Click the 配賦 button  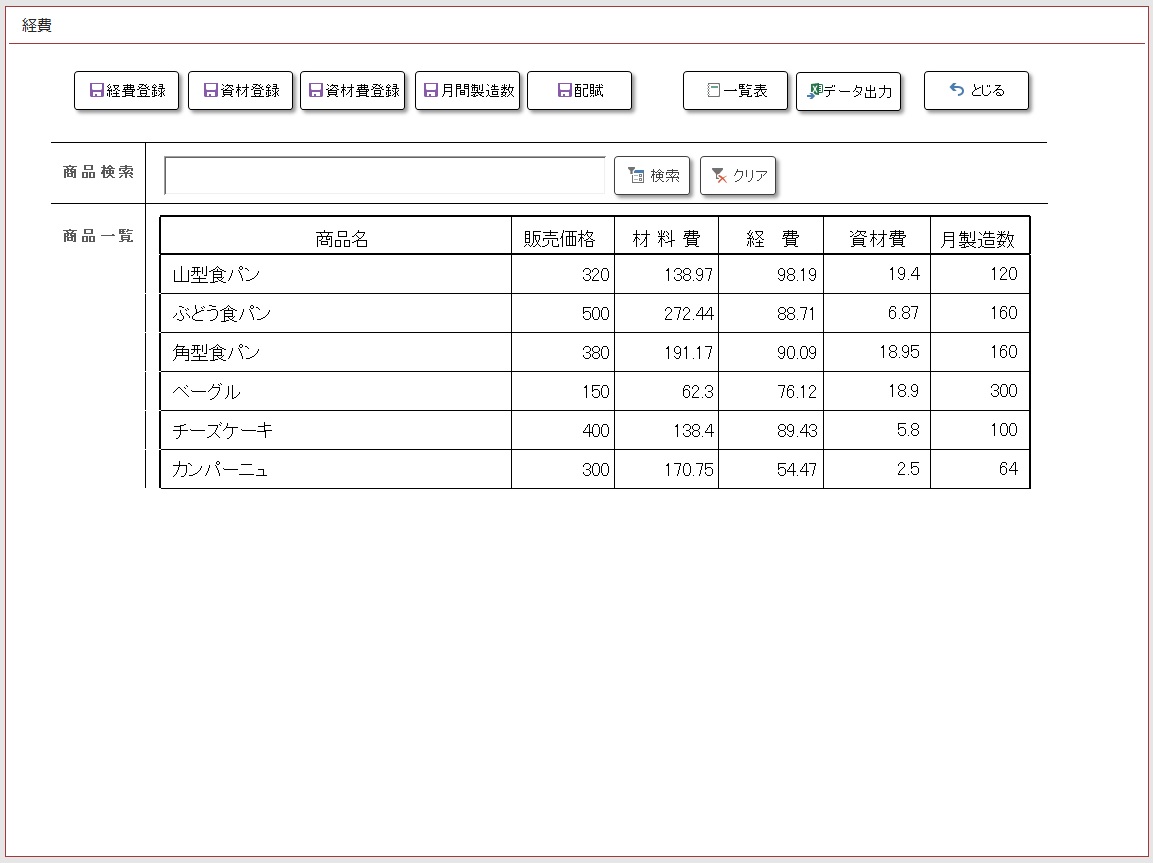[x=579, y=90]
